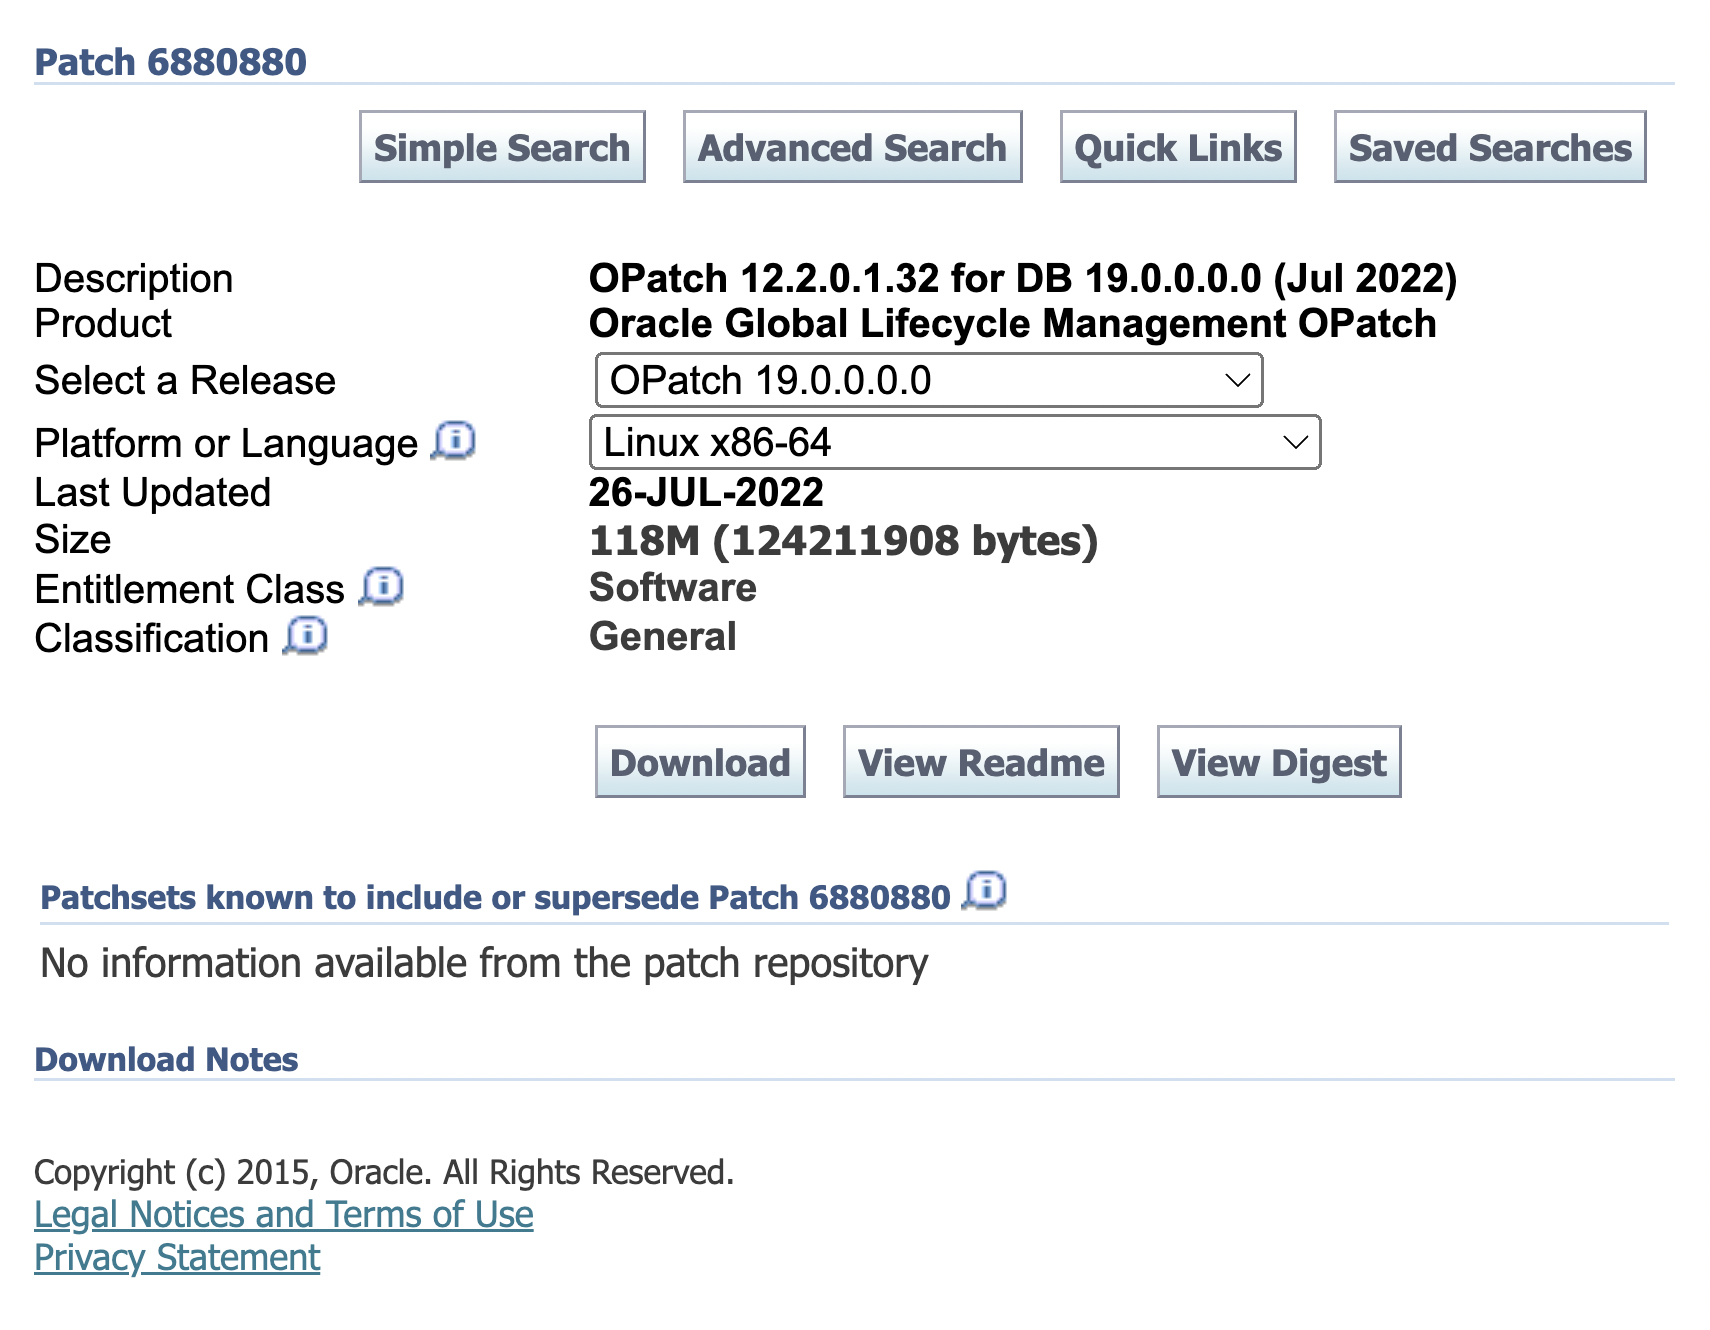Open info icon beside Platform or Language
1710x1330 pixels.
click(454, 440)
